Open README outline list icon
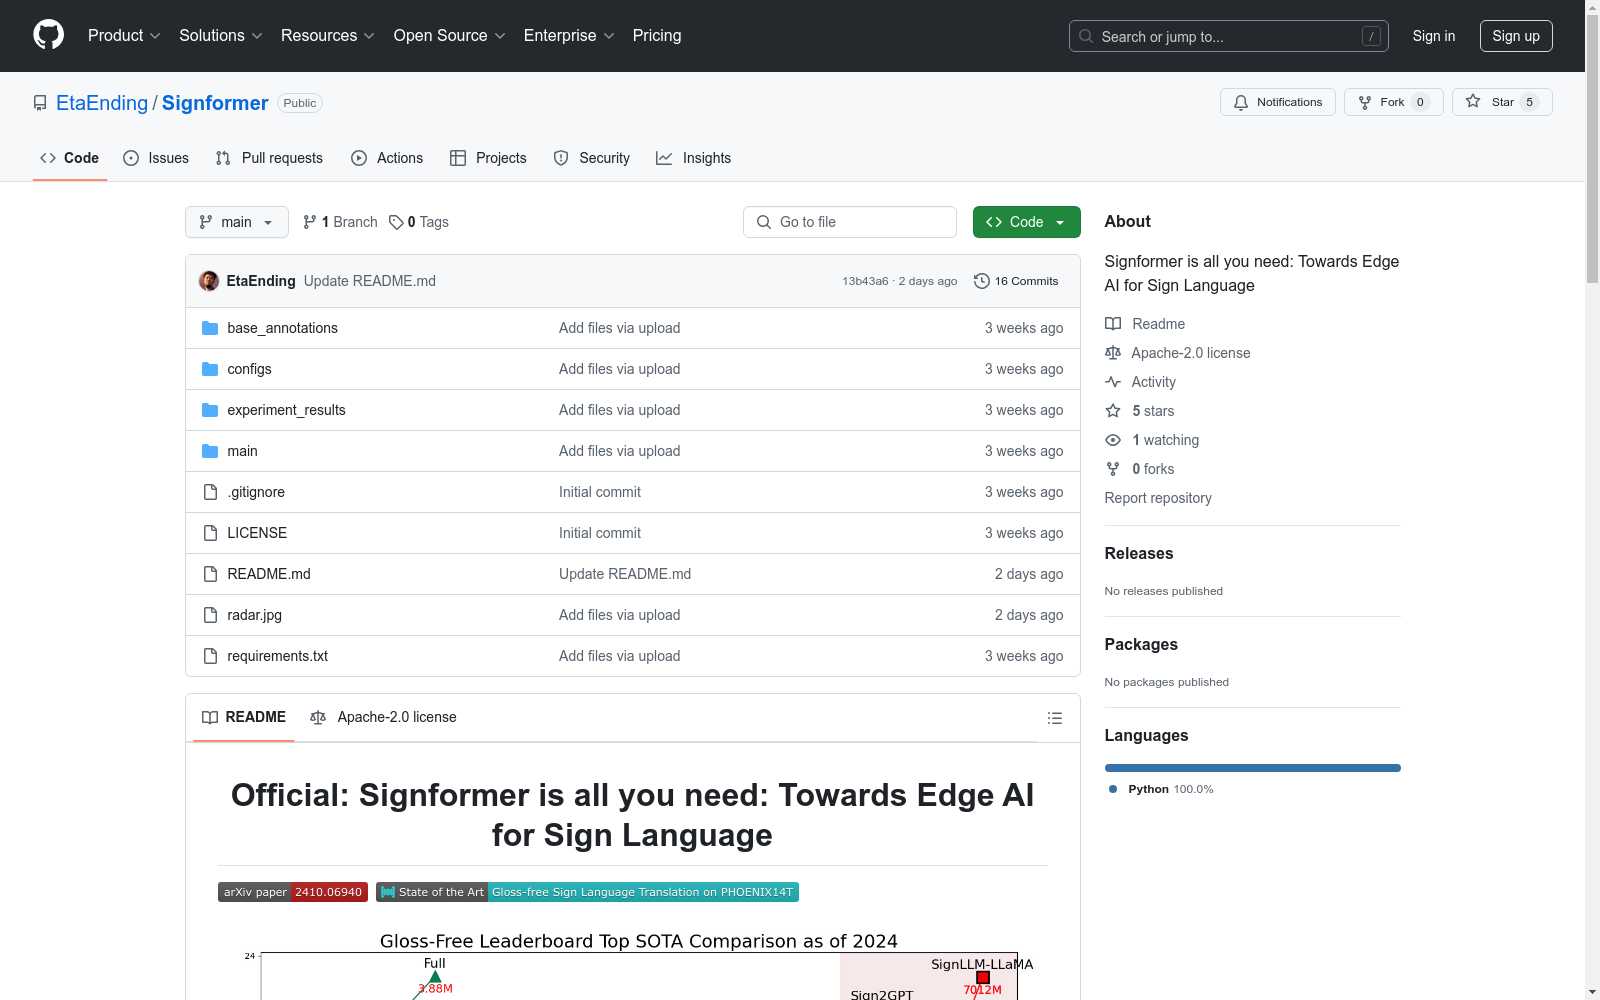Image resolution: width=1600 pixels, height=1000 pixels. point(1054,718)
